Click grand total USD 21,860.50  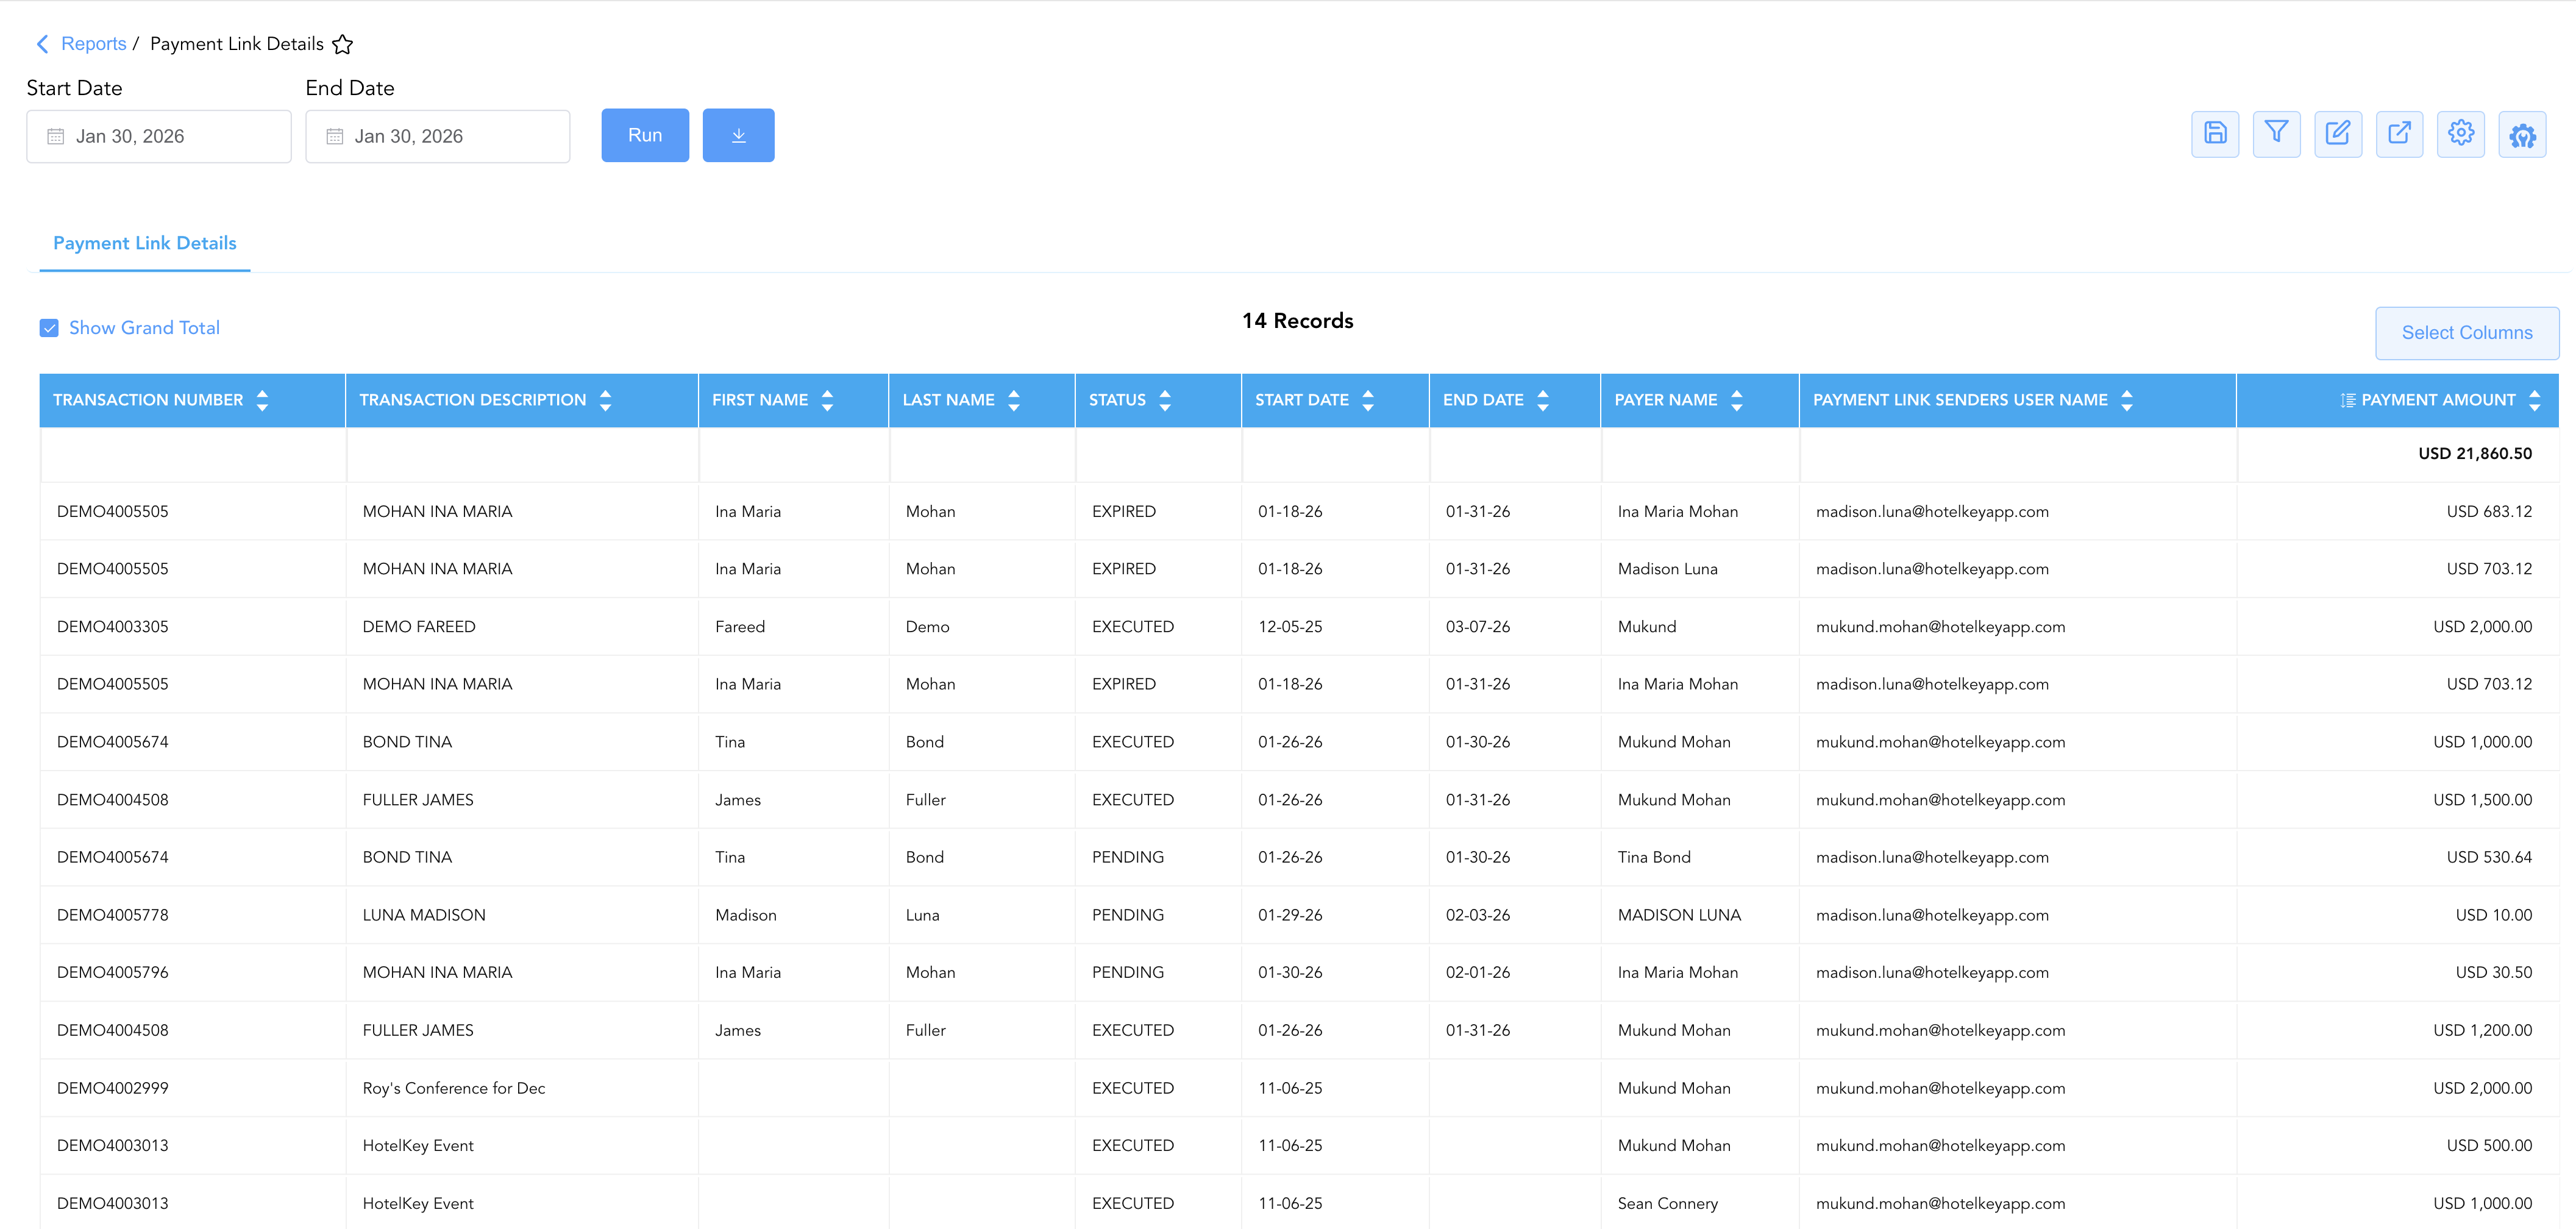2475,454
